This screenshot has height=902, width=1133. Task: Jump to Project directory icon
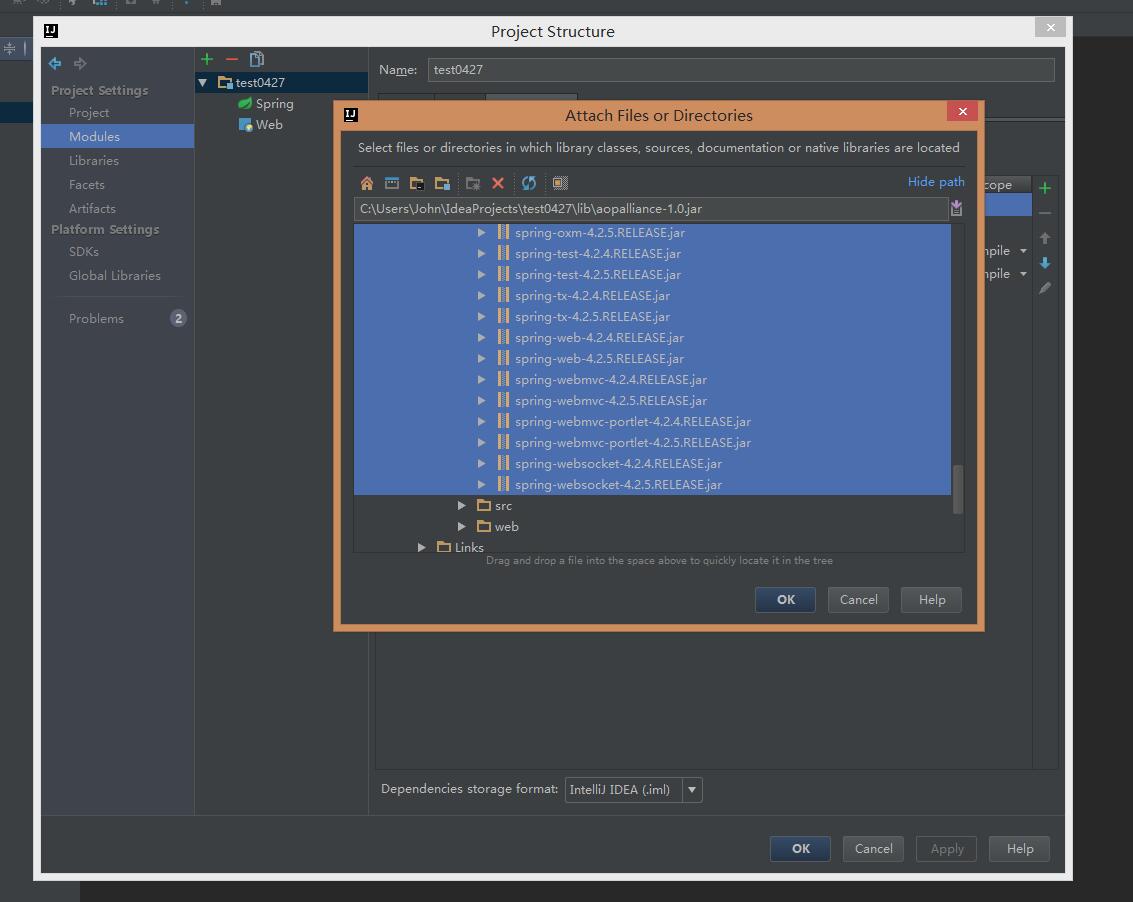click(417, 183)
